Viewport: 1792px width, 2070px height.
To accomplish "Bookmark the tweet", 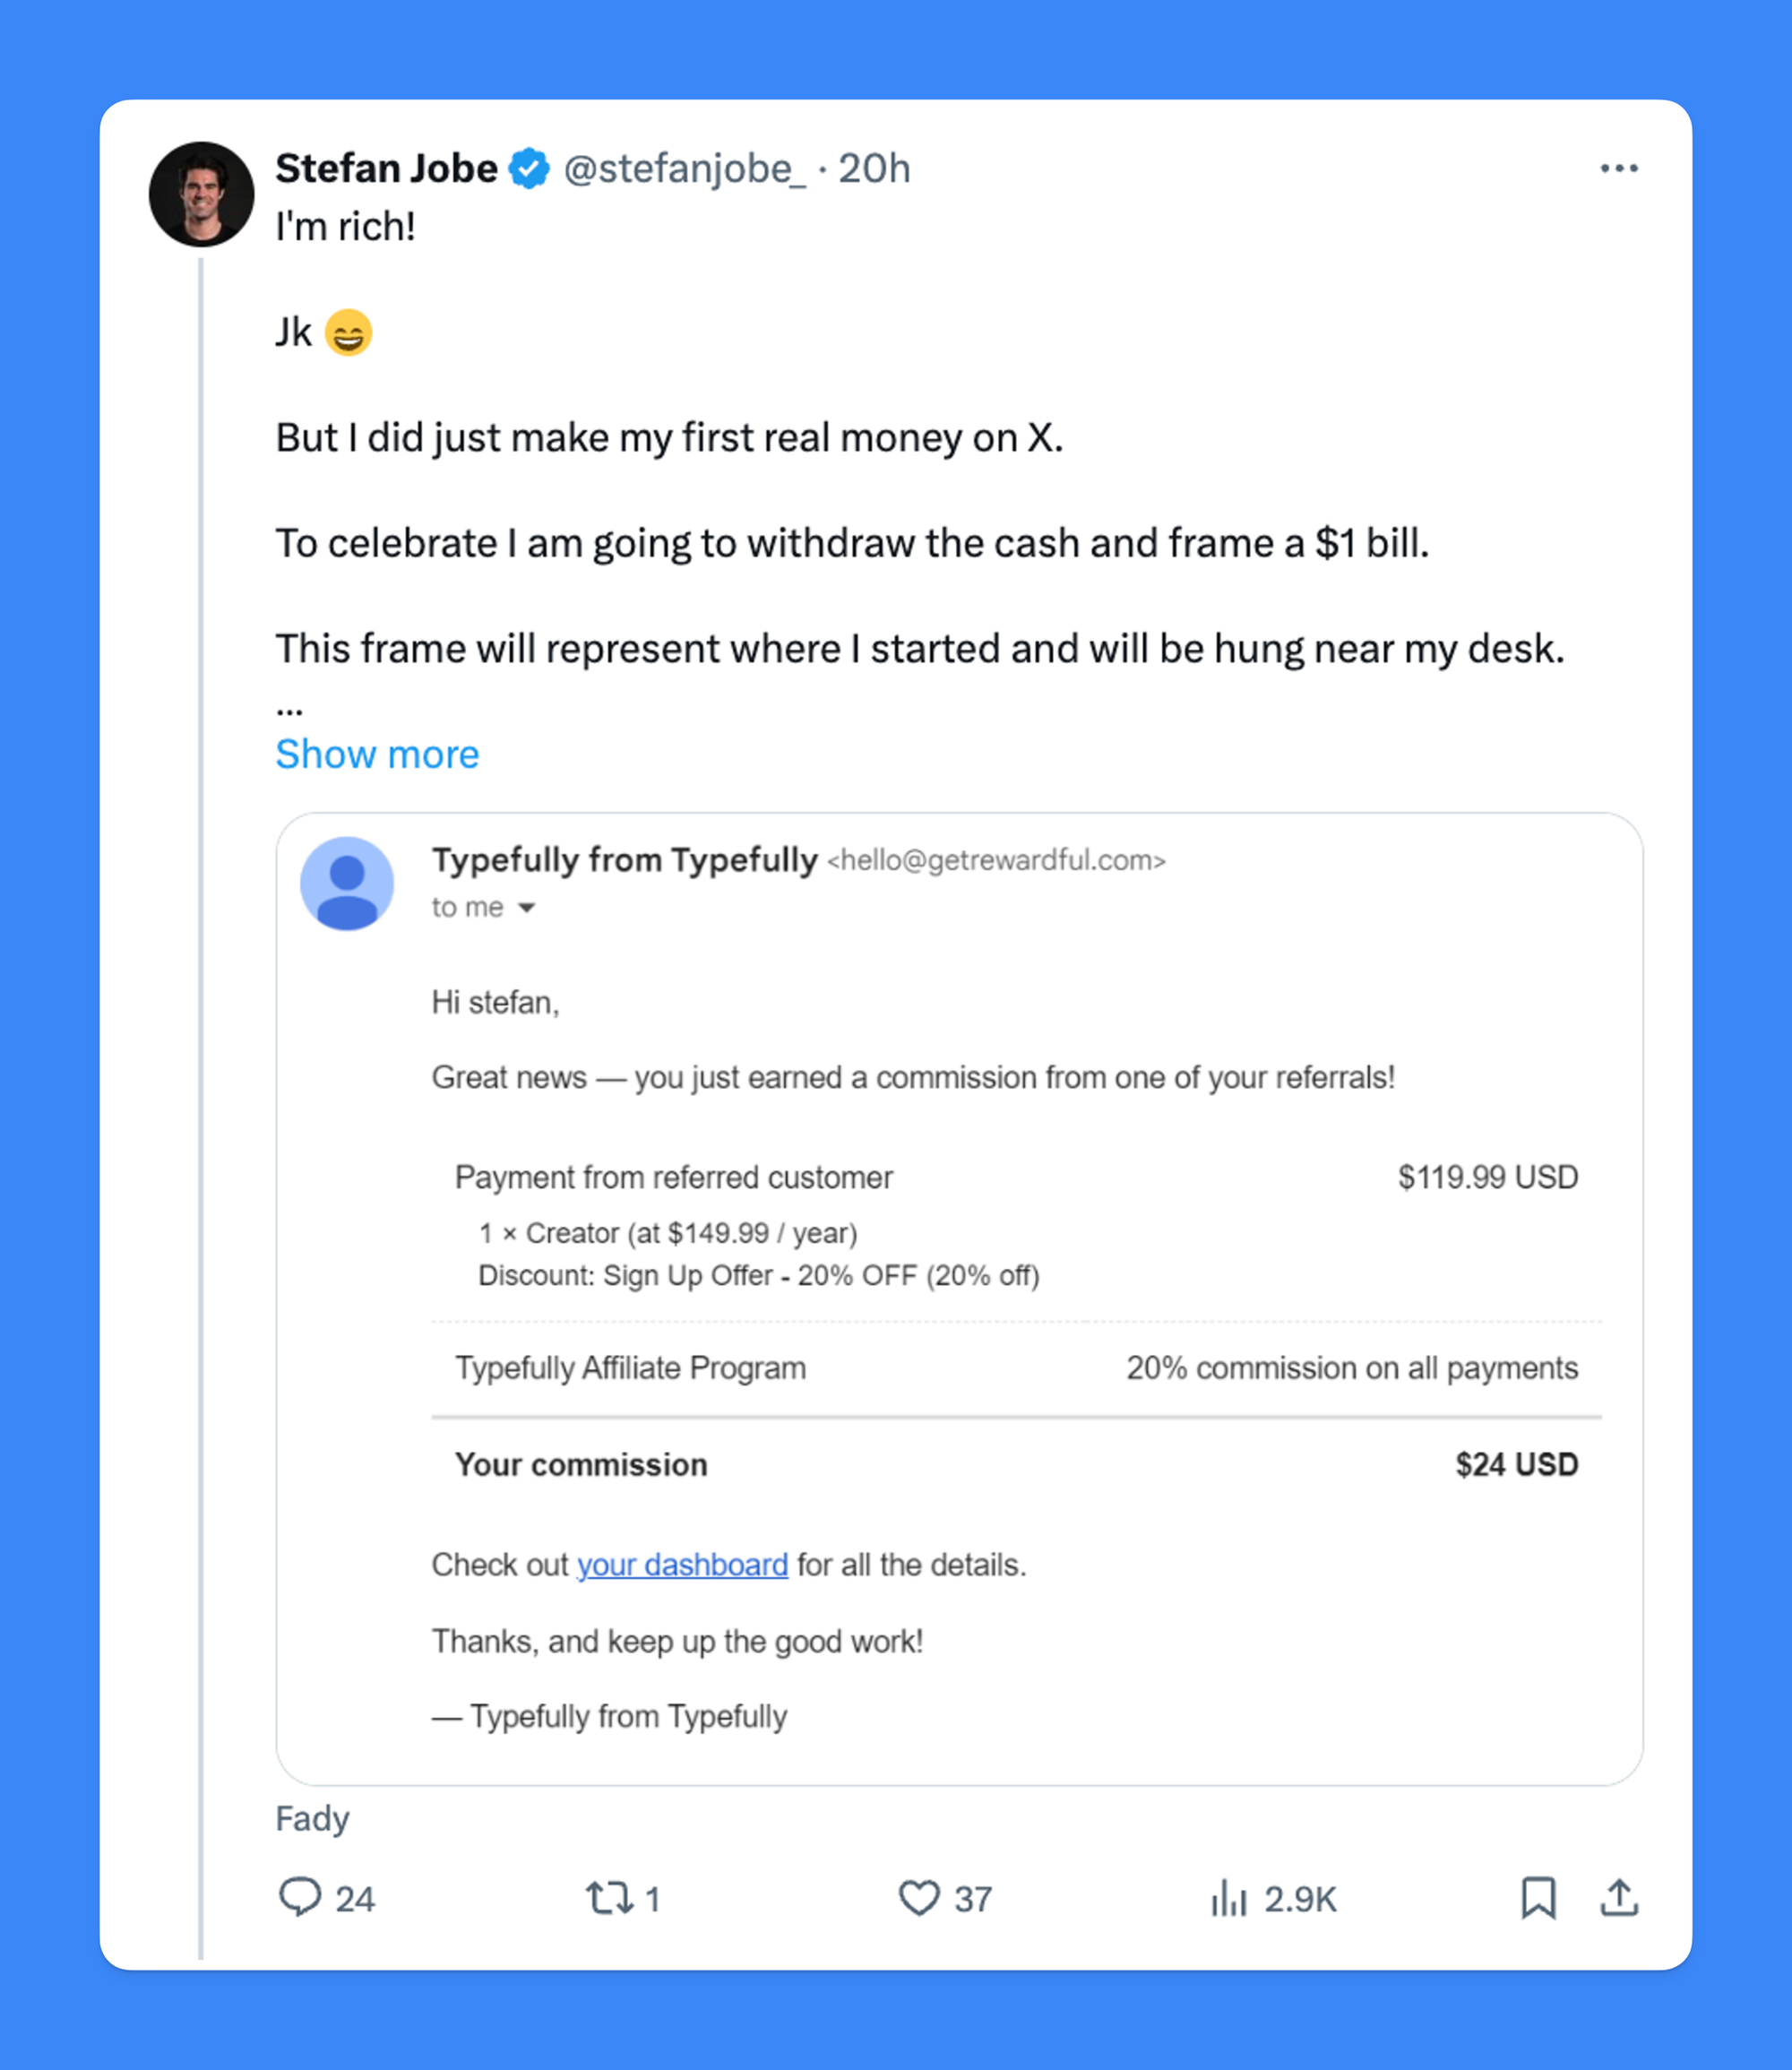I will click(1538, 1898).
